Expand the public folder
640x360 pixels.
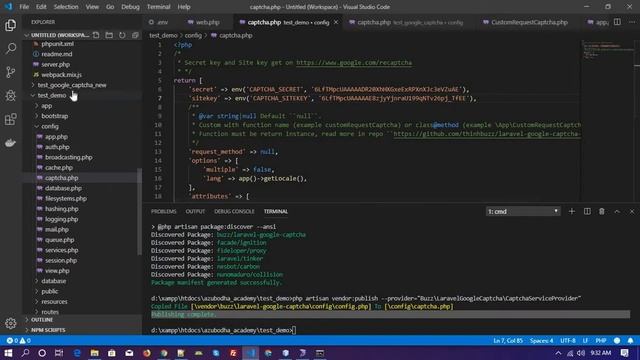(49, 291)
